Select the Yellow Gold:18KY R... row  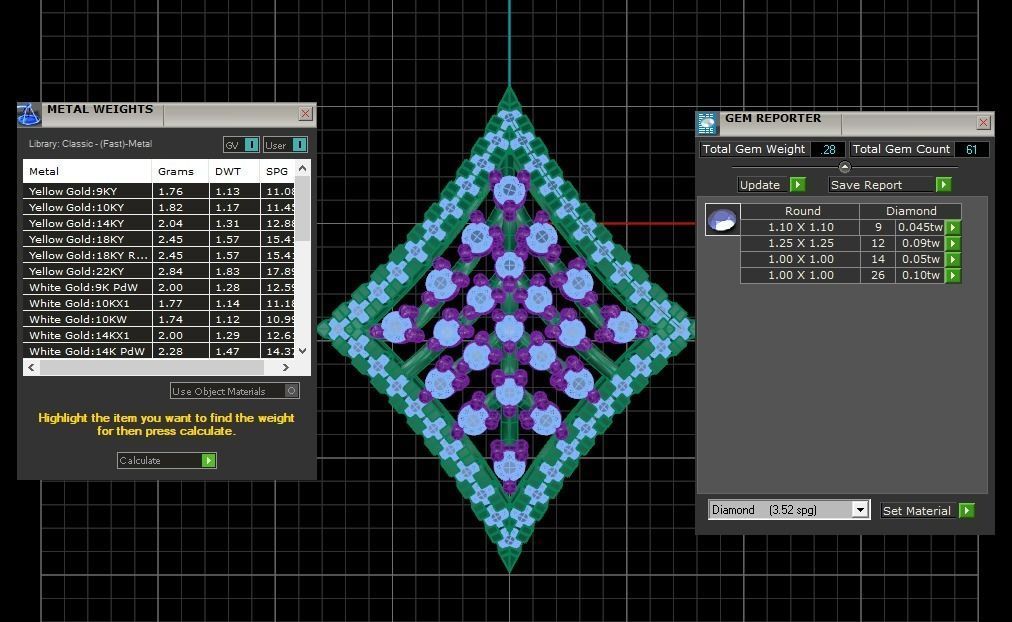tap(159, 256)
